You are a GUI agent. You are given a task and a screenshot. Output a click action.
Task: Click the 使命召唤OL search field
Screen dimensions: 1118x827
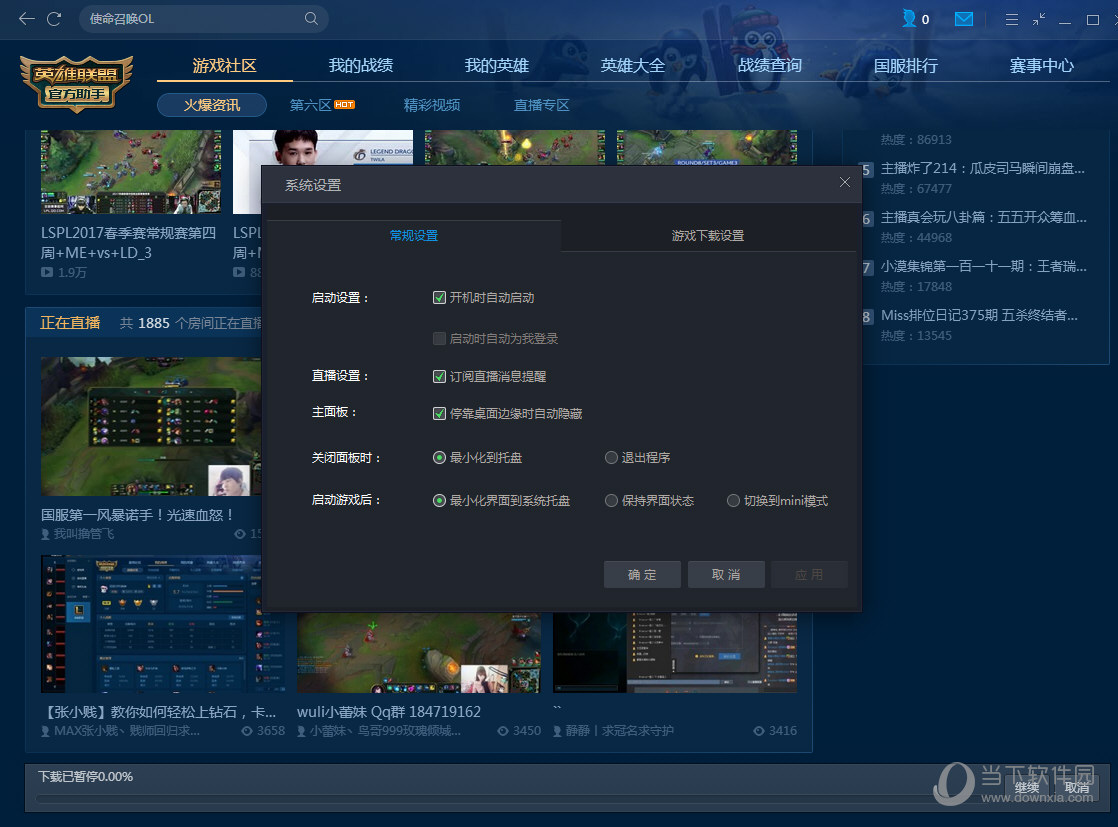[190, 19]
